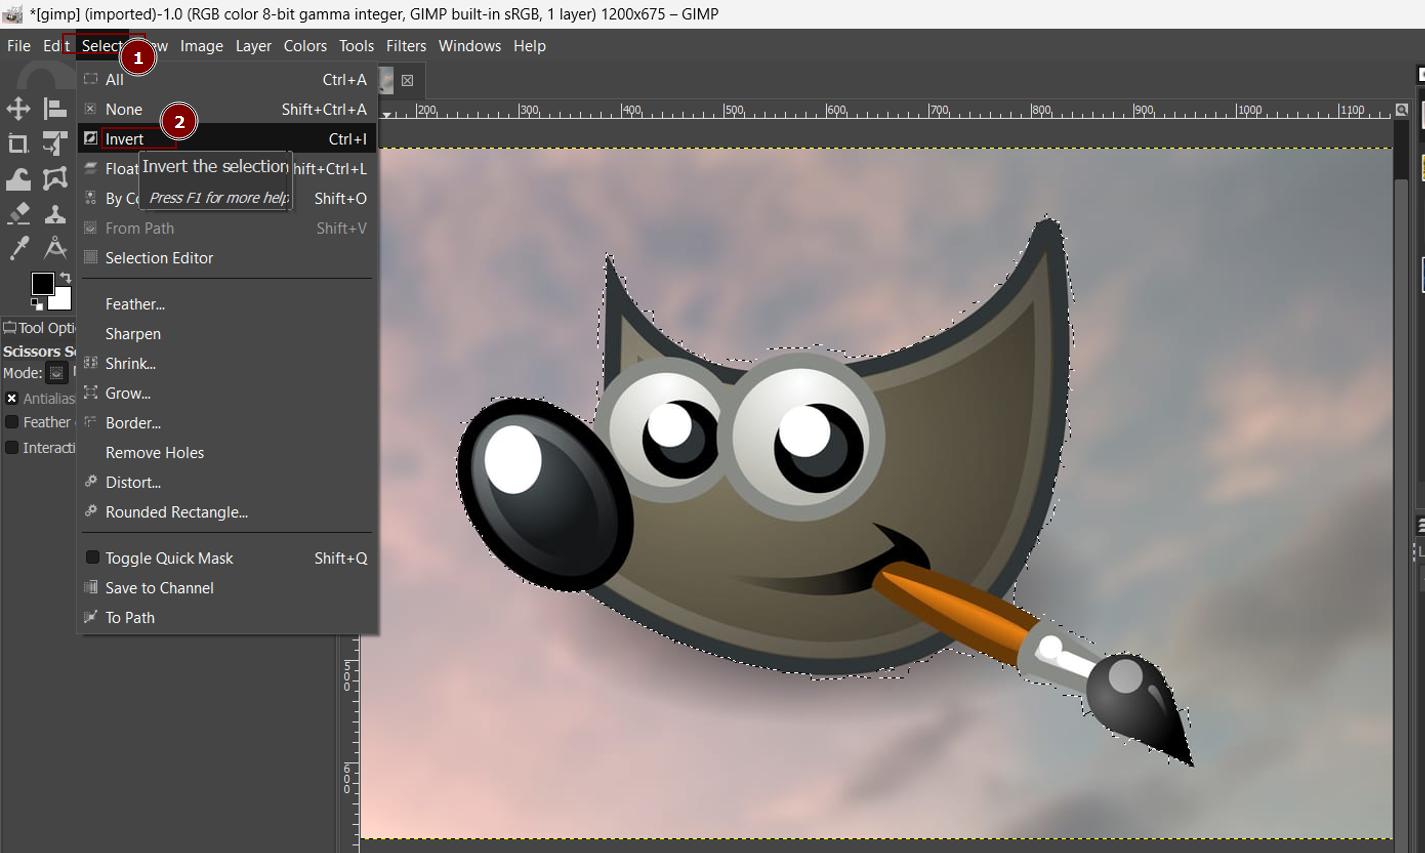Open the Edit menu
1425x853 pixels.
click(x=54, y=46)
